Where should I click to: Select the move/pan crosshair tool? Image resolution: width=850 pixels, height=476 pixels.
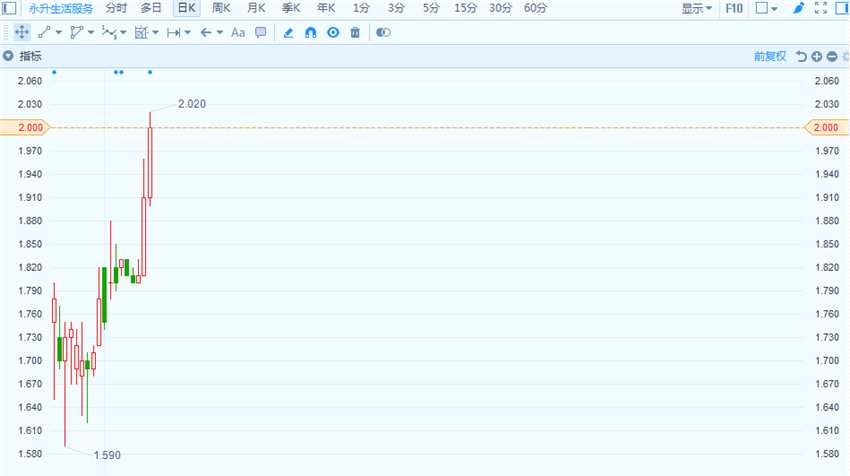coord(22,33)
